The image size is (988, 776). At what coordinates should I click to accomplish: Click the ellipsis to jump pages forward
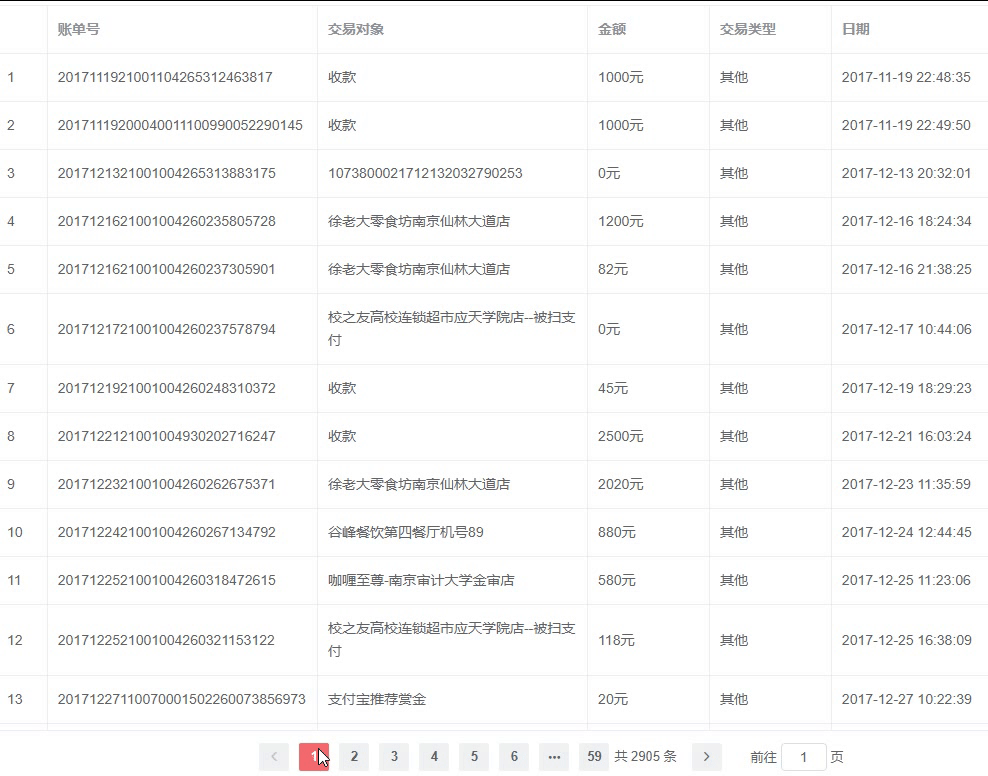554,757
